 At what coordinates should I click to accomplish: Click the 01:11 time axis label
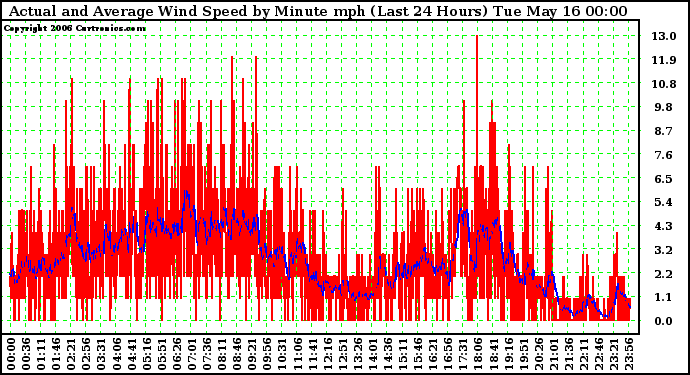40,354
